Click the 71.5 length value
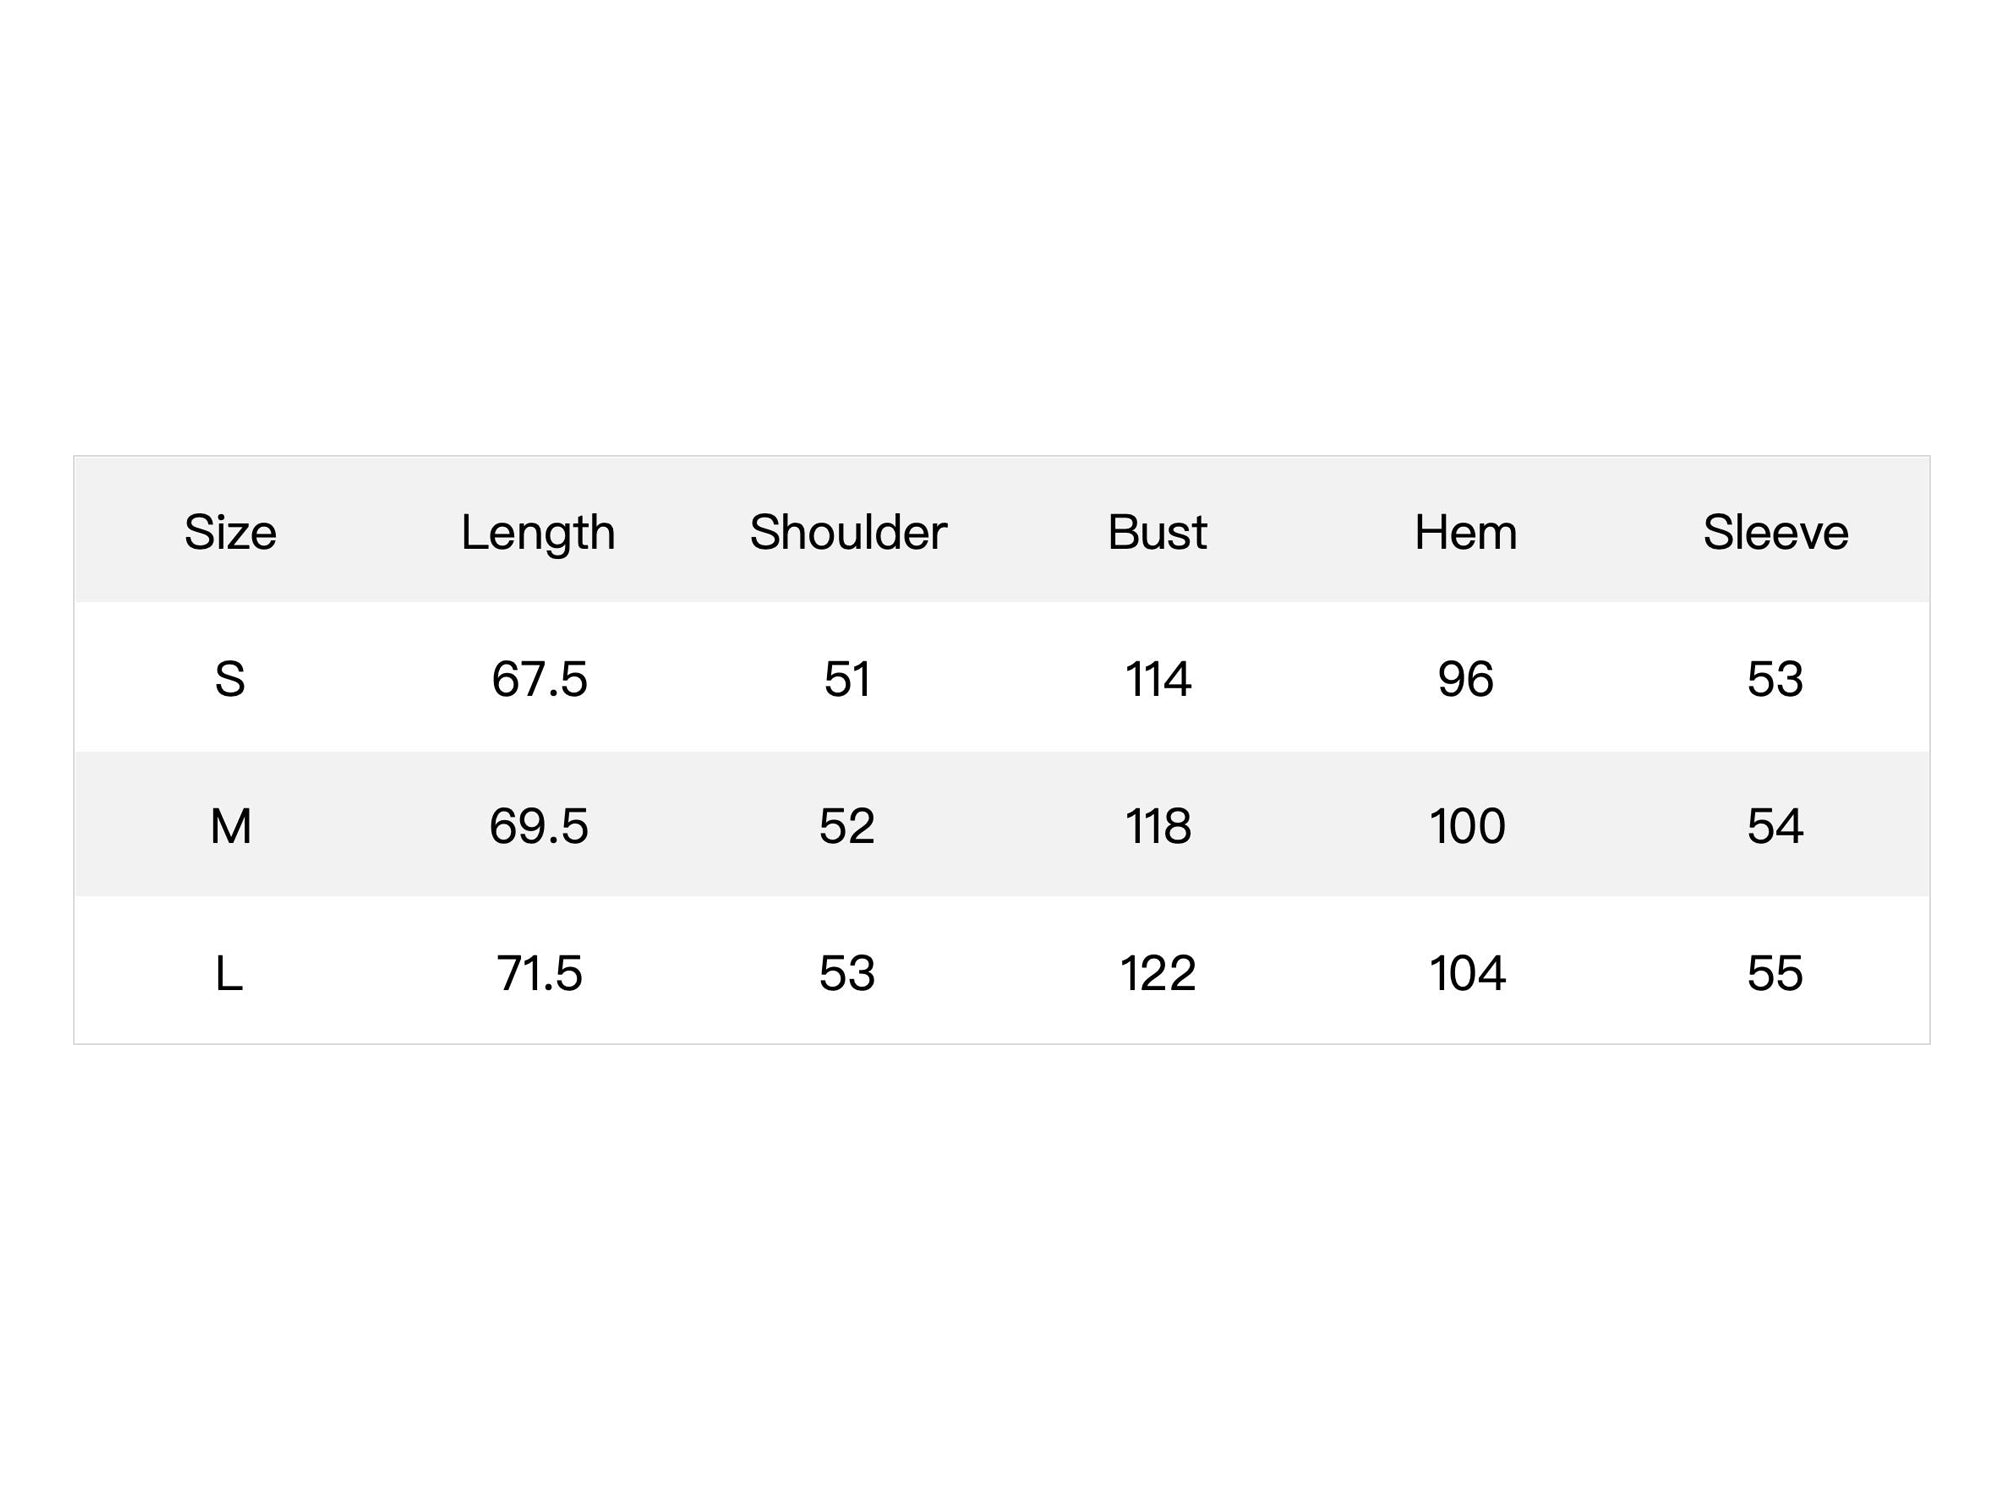Screen dimensions: 2000x1500 (539, 974)
